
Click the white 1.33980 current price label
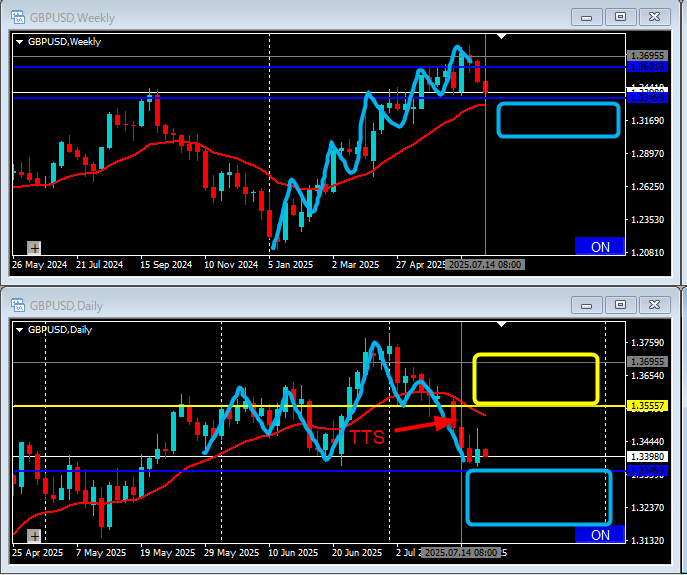(x=647, y=457)
